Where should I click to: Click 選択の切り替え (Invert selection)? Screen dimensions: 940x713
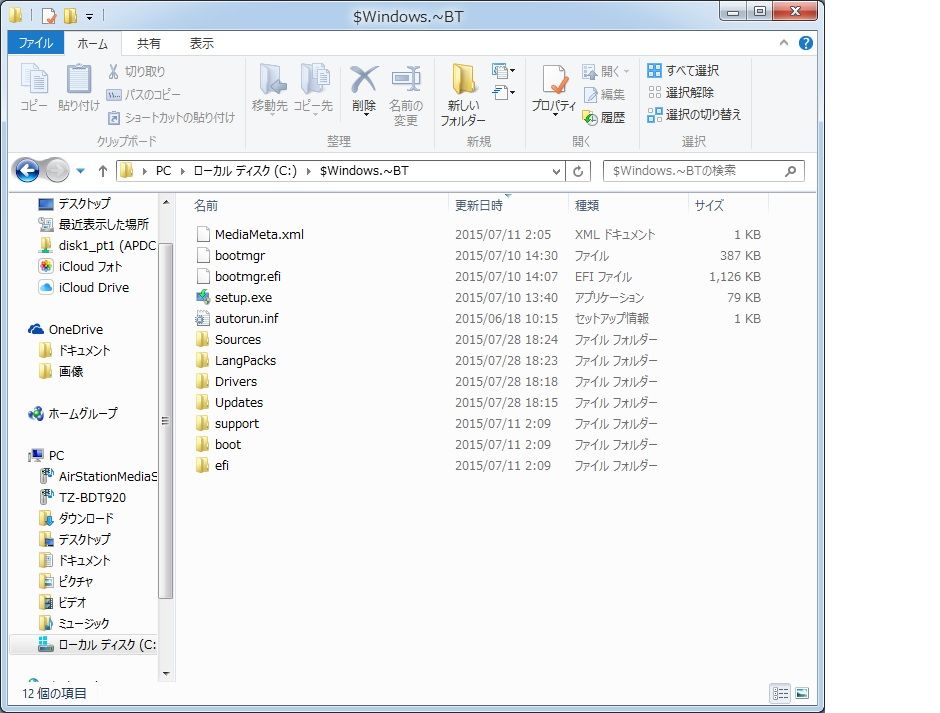coord(694,115)
